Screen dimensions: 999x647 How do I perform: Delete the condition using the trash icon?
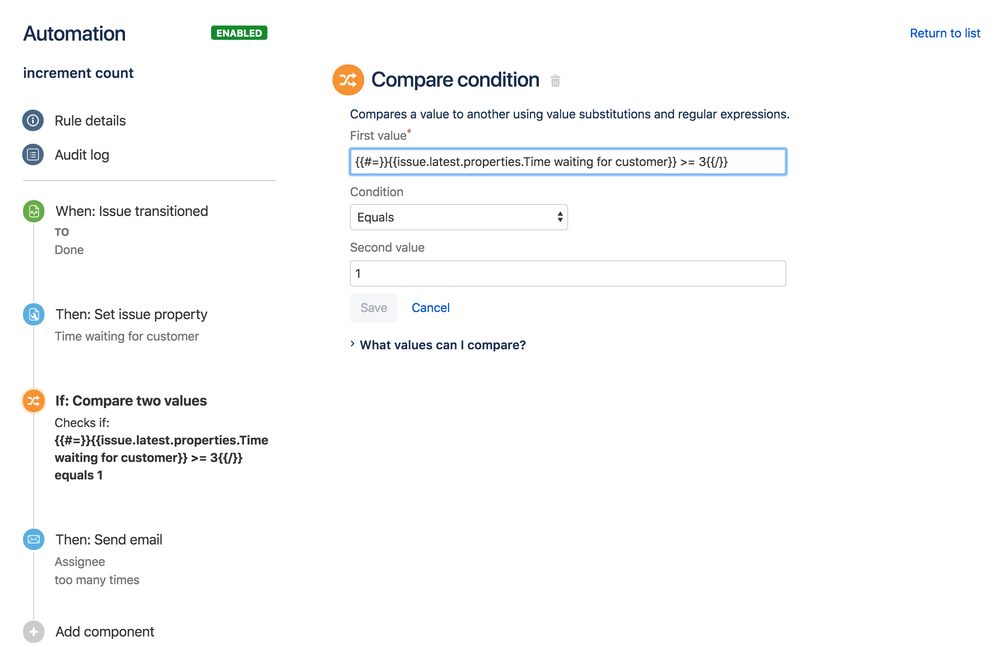pyautogui.click(x=556, y=81)
